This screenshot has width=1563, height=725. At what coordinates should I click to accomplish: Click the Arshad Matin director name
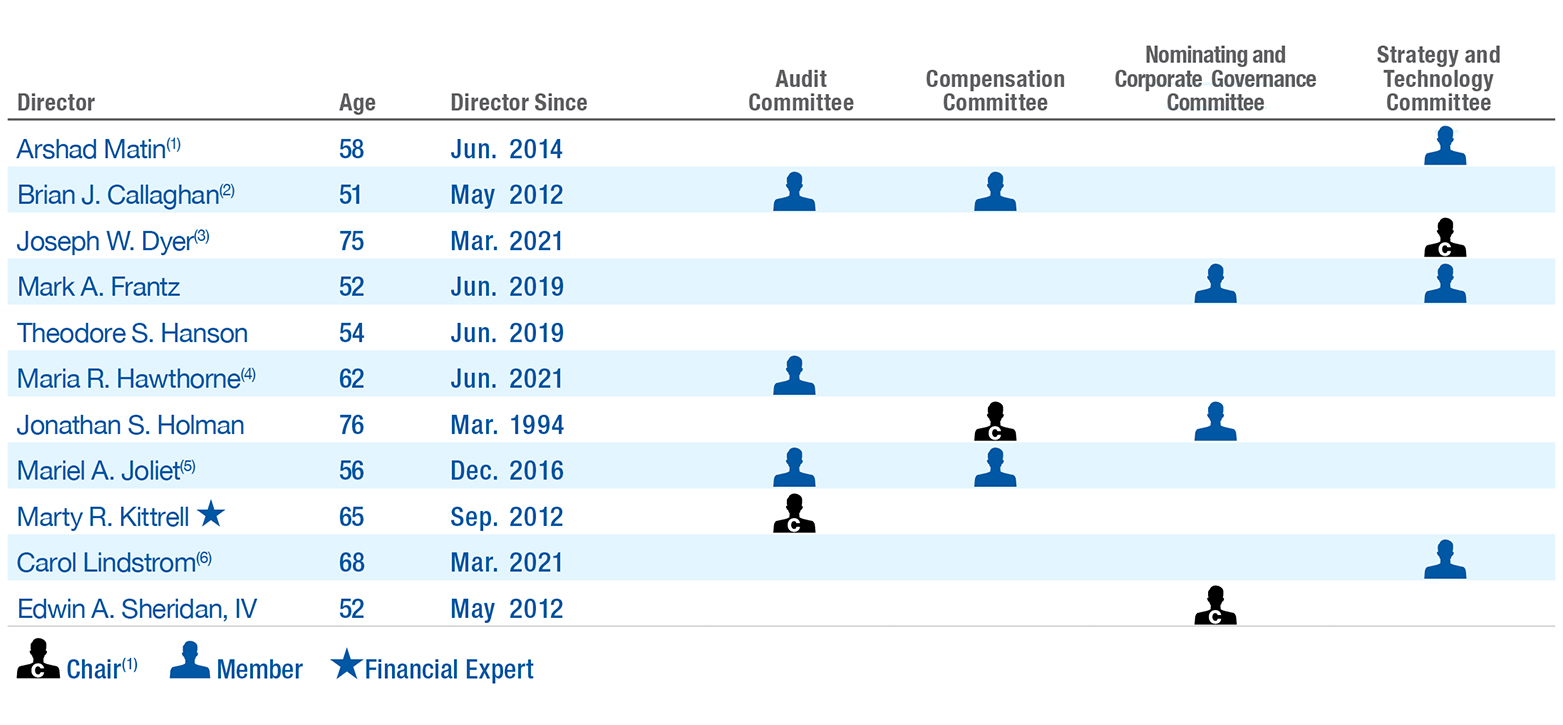(x=90, y=149)
